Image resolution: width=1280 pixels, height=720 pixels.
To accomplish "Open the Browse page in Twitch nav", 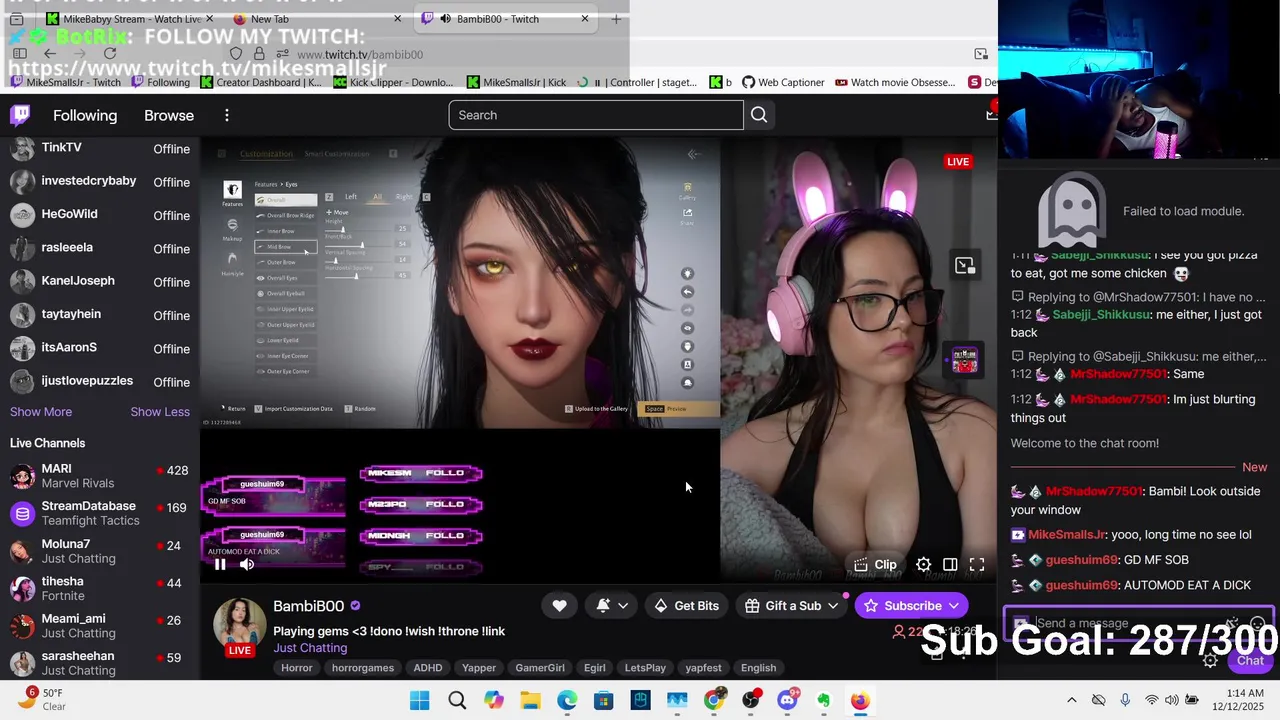I will [x=169, y=115].
